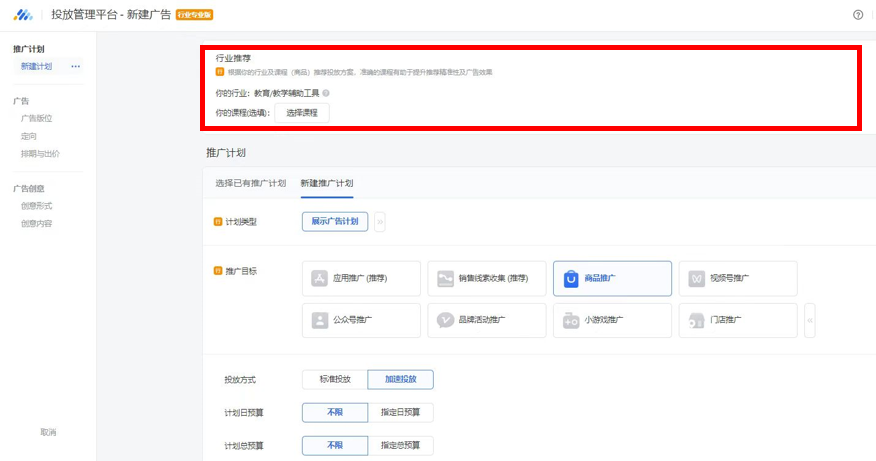
Task: Go to 定向 in sidebar
Action: pyautogui.click(x=28, y=136)
